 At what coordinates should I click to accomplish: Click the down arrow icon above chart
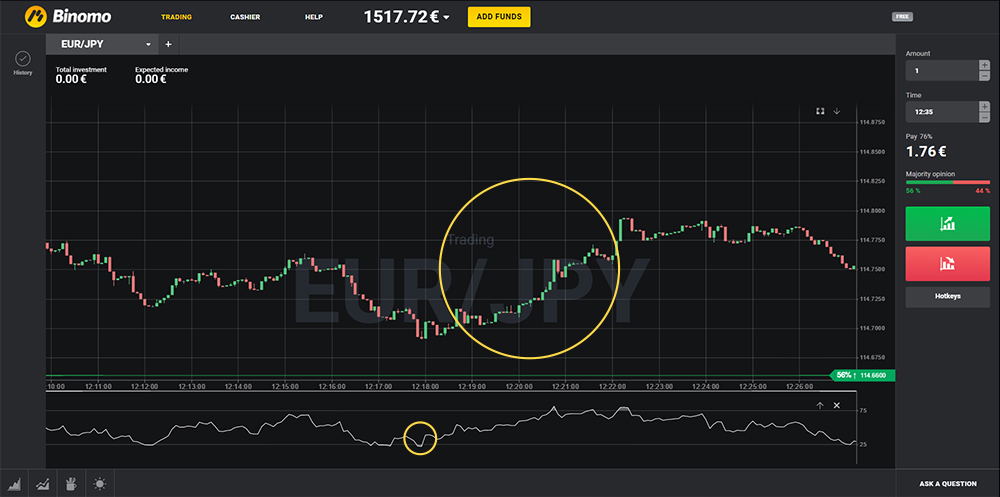click(837, 111)
